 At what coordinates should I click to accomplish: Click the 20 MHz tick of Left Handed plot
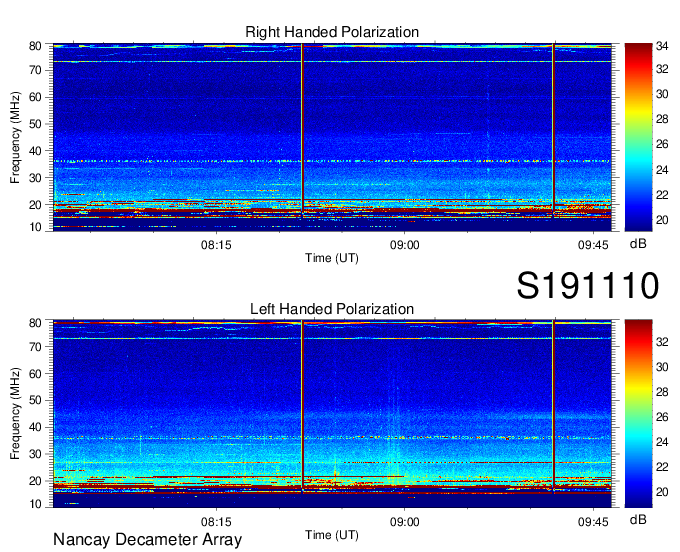(x=35, y=481)
